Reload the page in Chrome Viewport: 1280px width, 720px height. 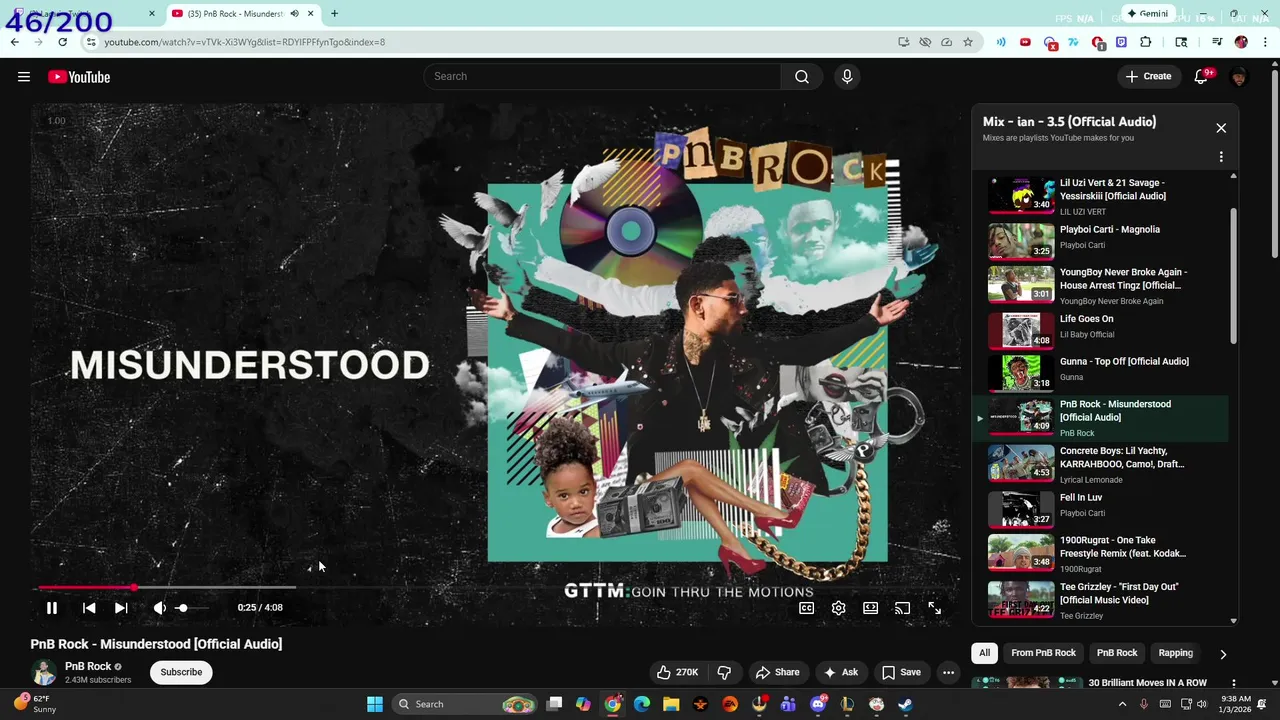(62, 42)
